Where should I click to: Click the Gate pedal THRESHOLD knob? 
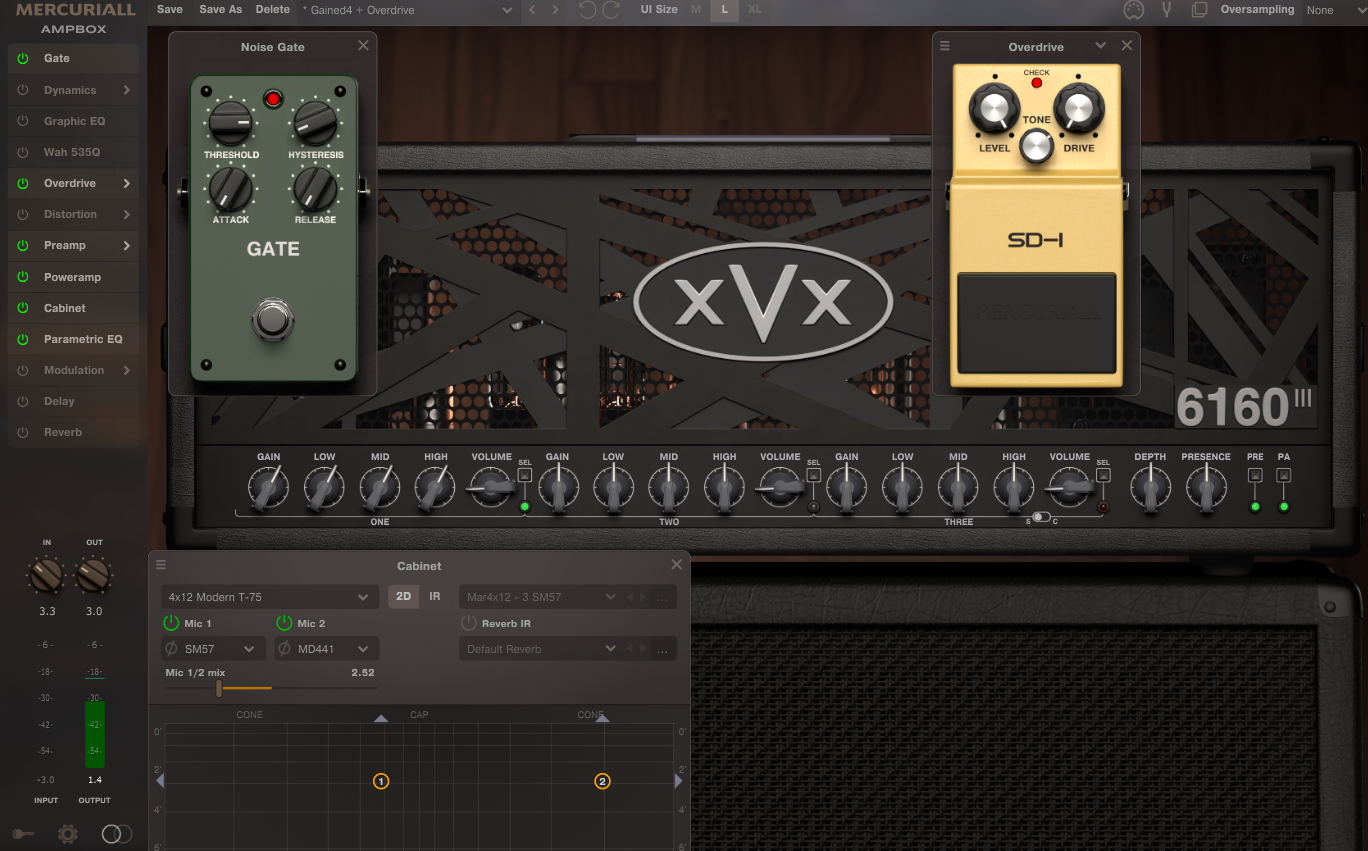pyautogui.click(x=231, y=124)
